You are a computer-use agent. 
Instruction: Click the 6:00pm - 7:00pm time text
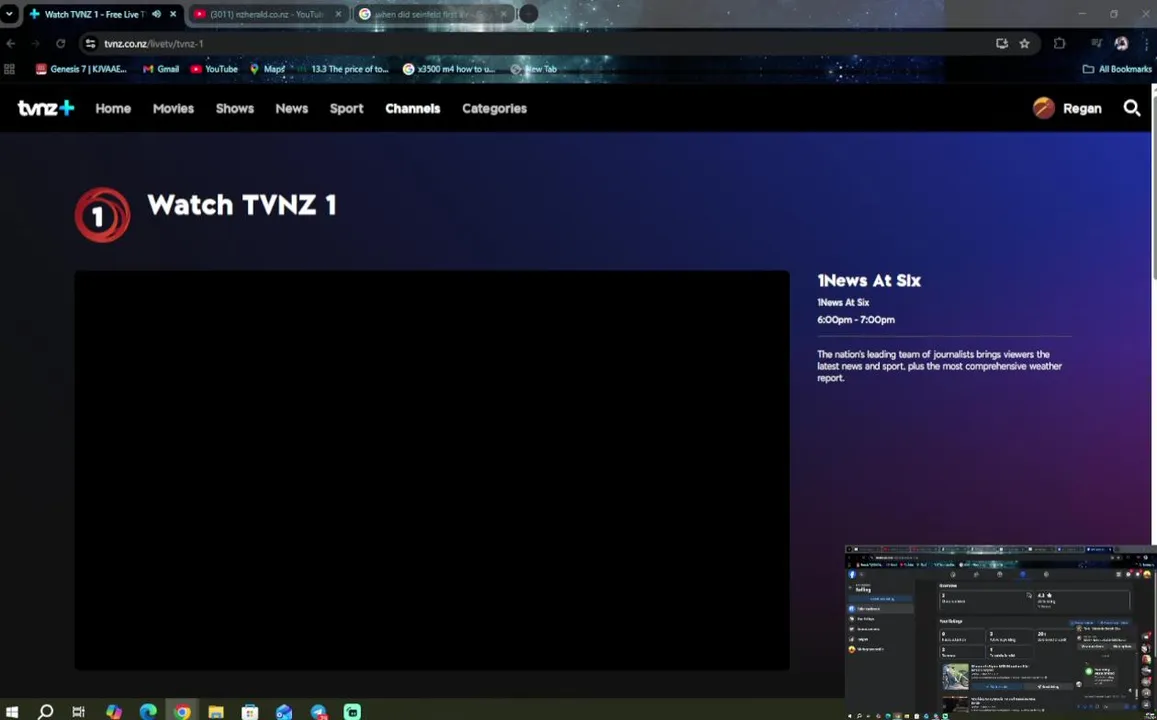[856, 319]
